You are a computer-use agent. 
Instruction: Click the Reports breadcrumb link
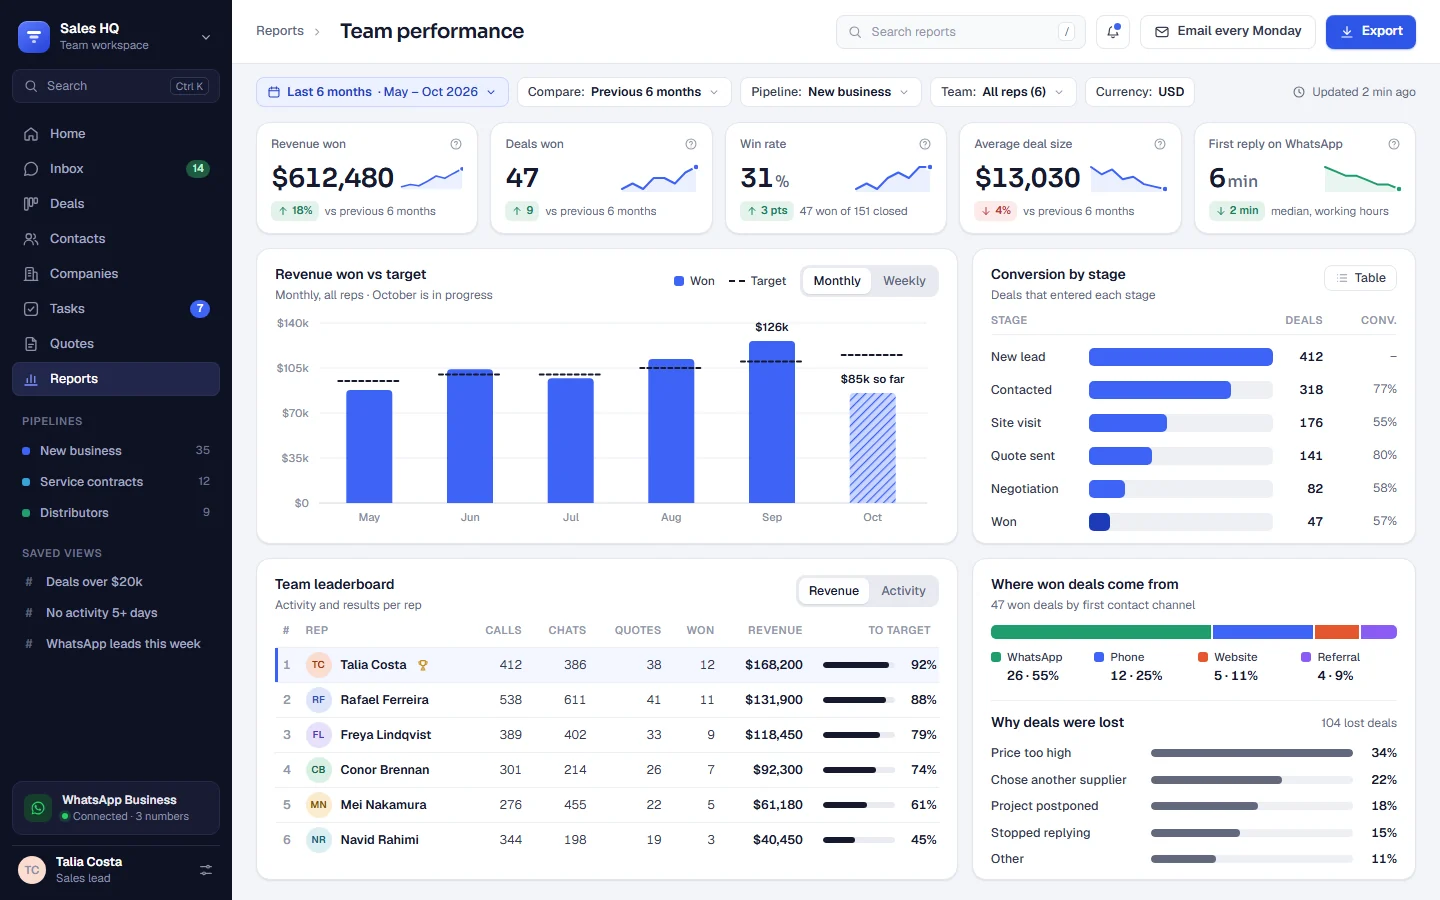click(x=280, y=31)
